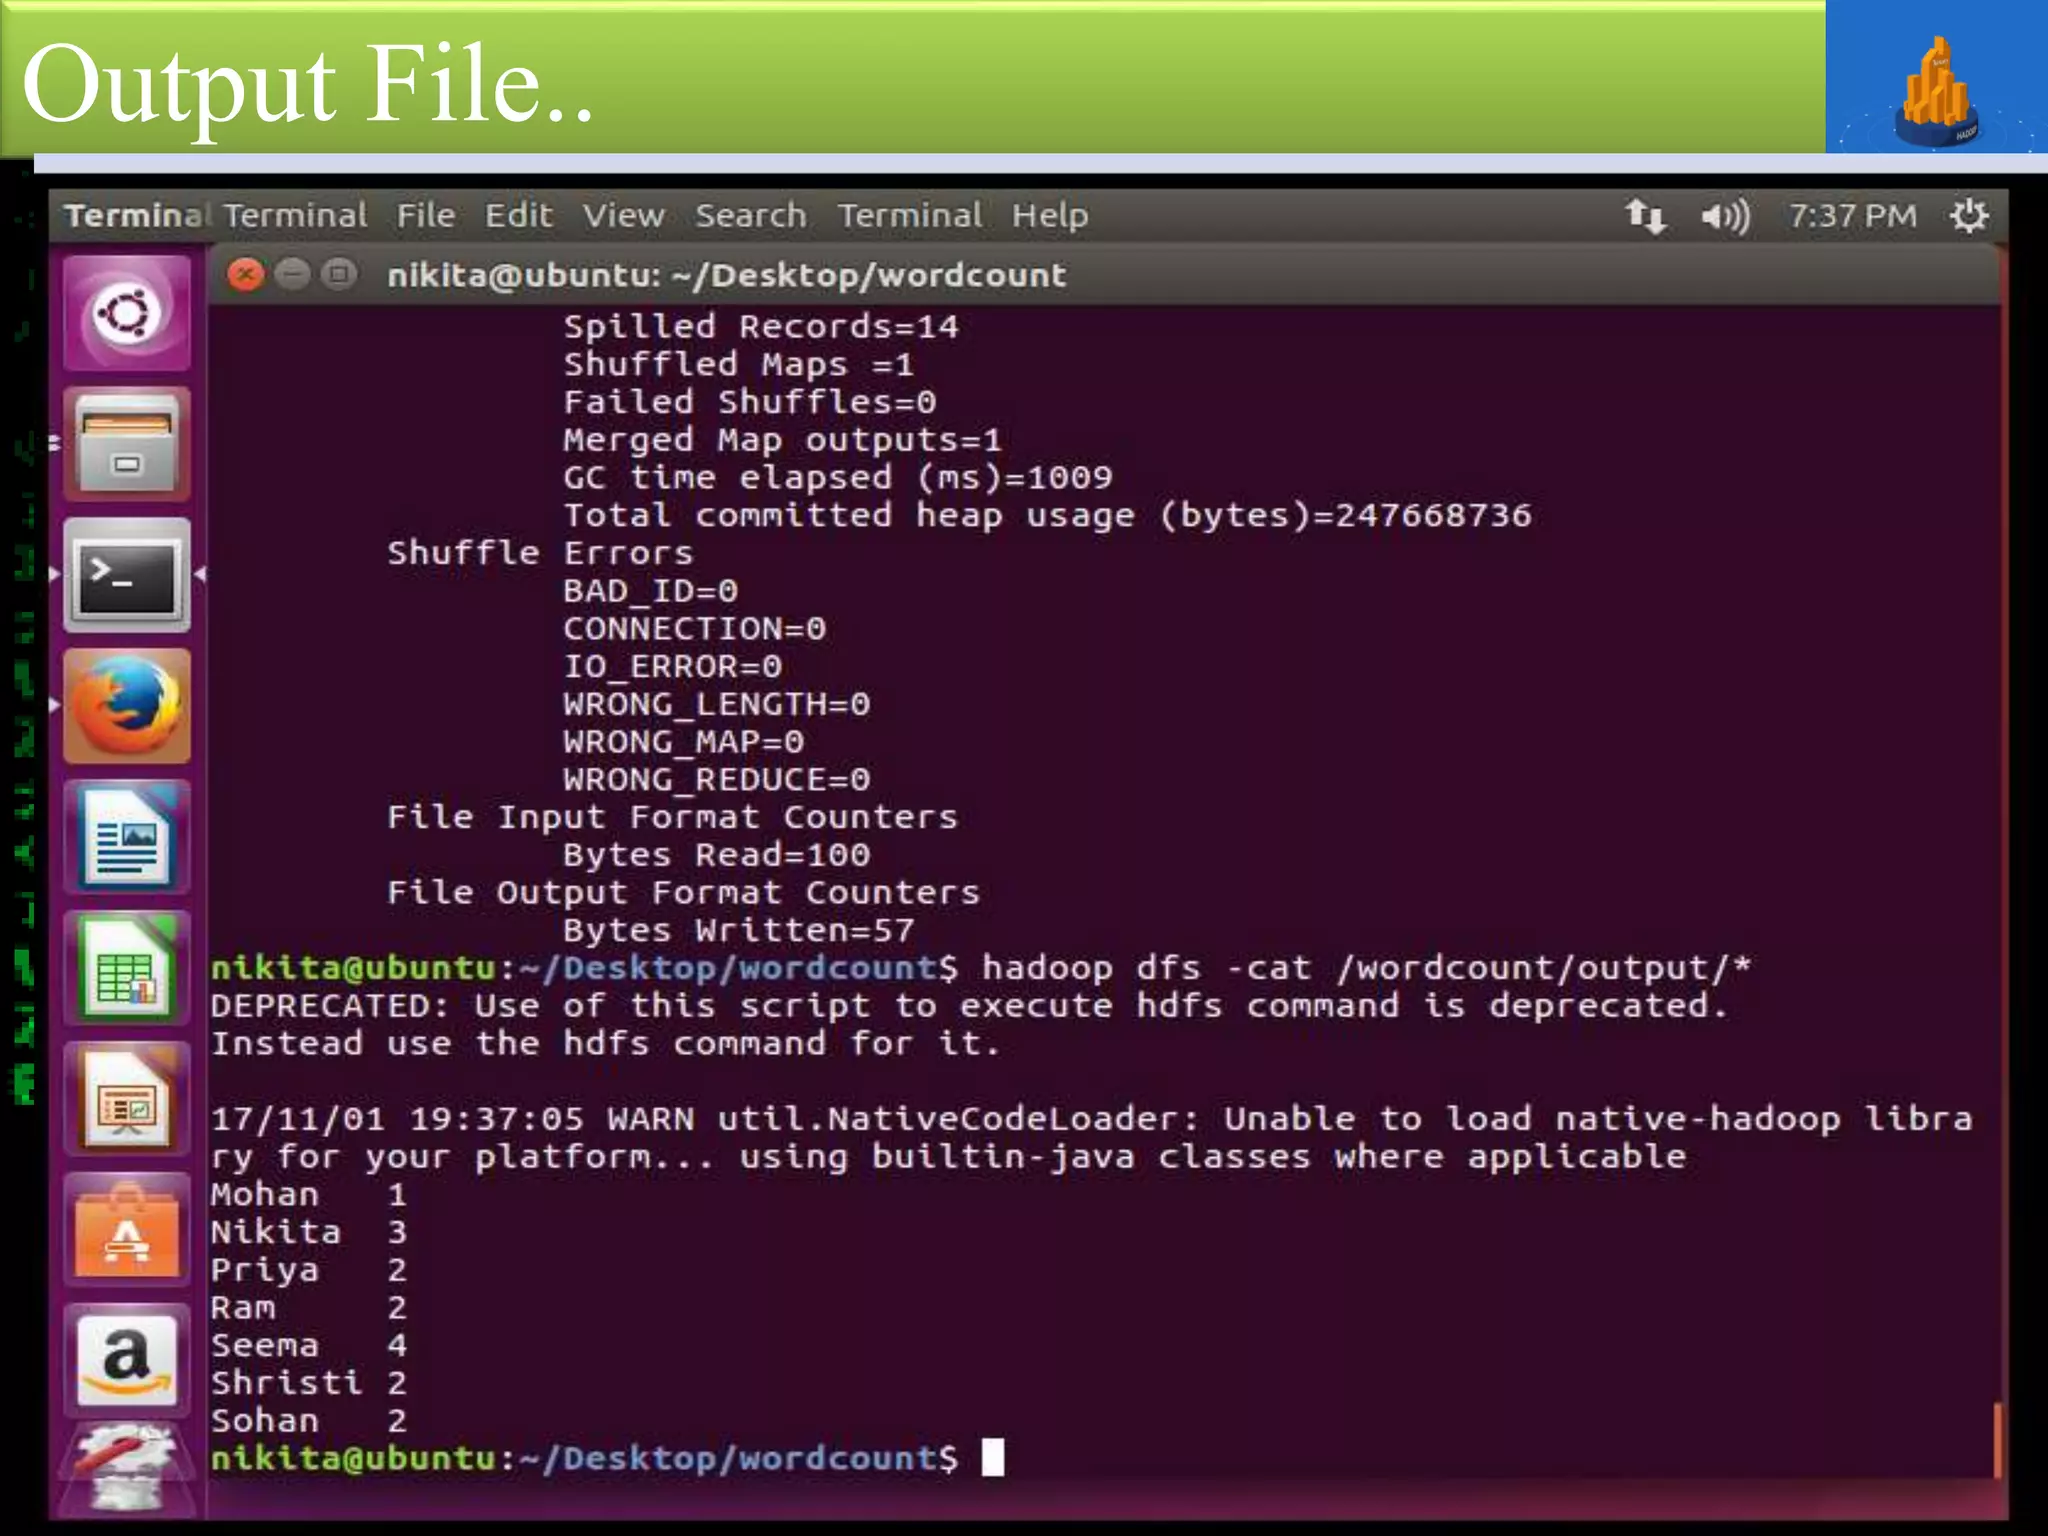Viewport: 2048px width, 1536px height.
Task: Click the cursor at the final prompt
Action: 992,1458
